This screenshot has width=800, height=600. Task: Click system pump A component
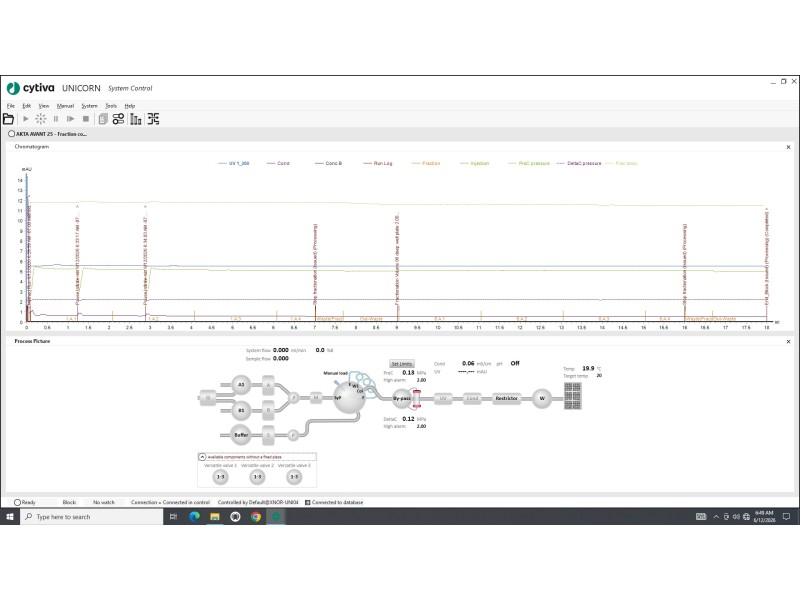tap(268, 385)
